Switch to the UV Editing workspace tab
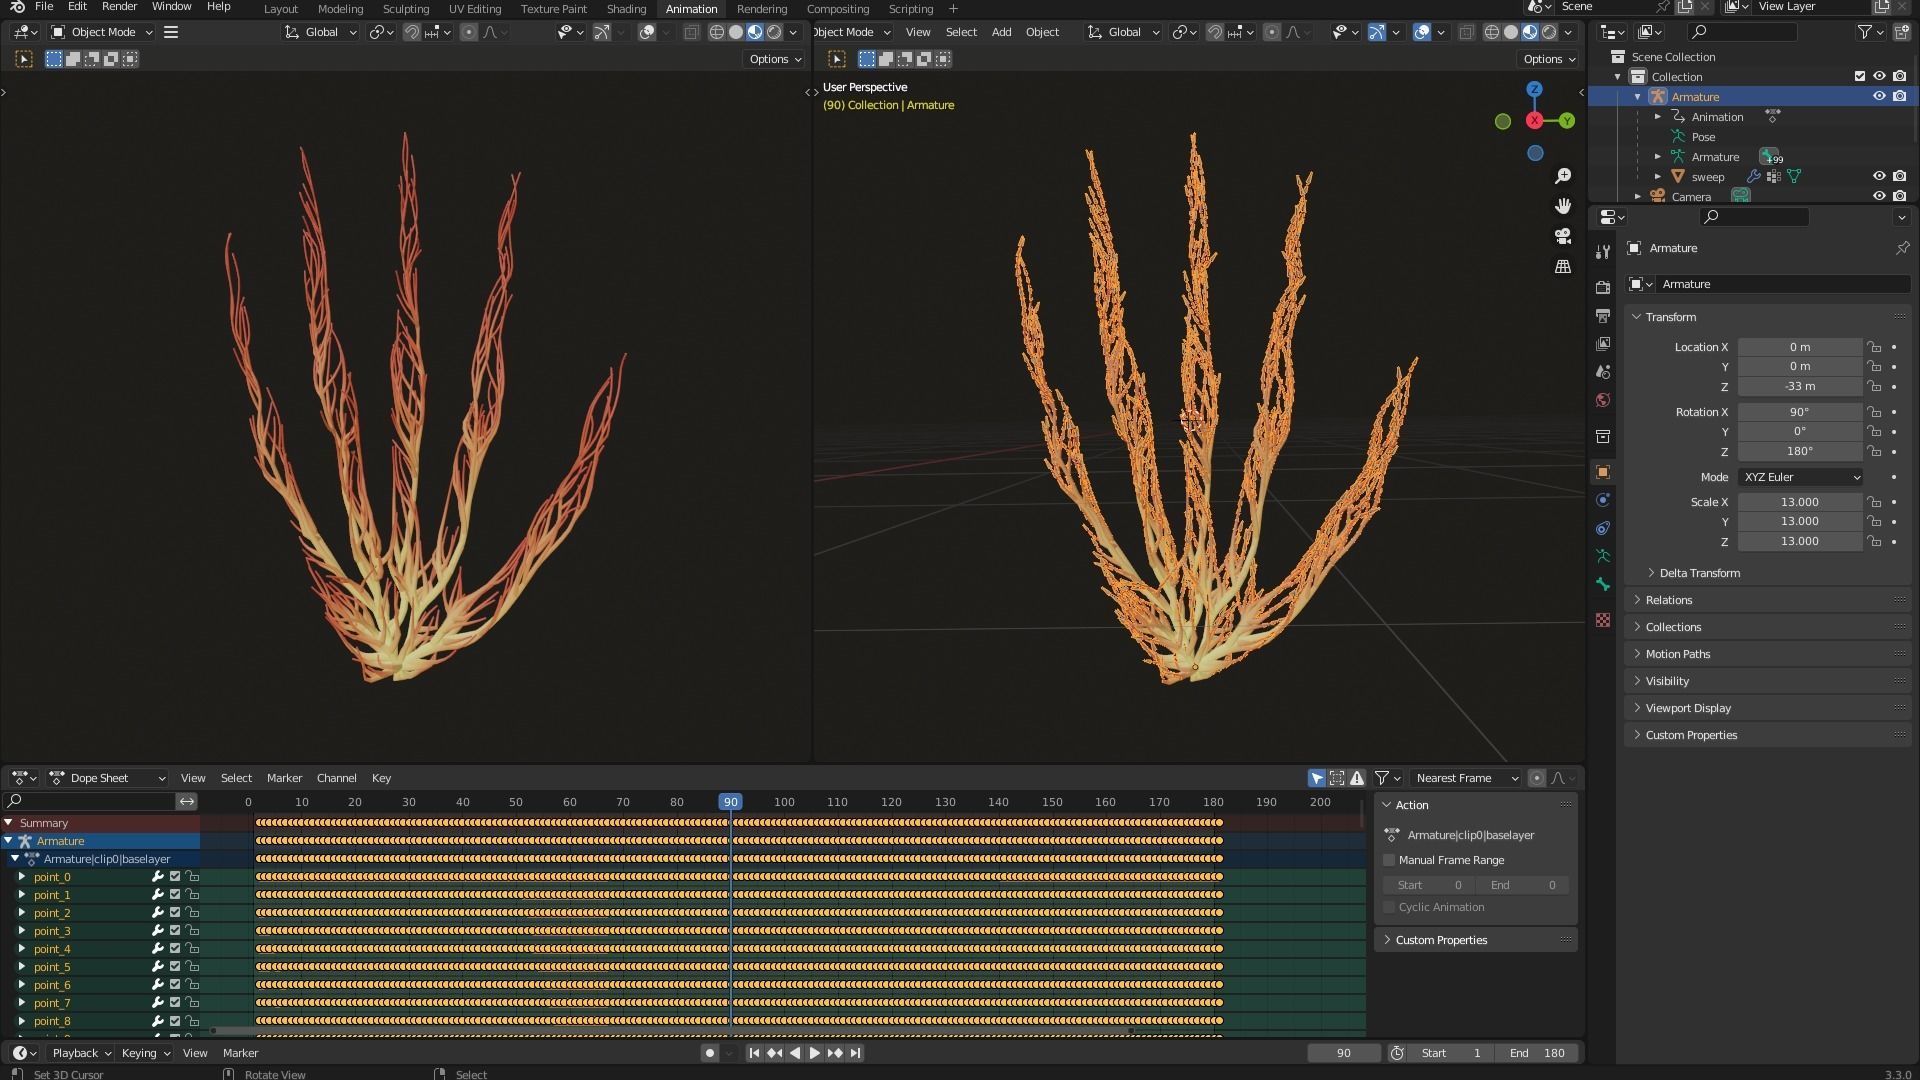 (x=475, y=9)
